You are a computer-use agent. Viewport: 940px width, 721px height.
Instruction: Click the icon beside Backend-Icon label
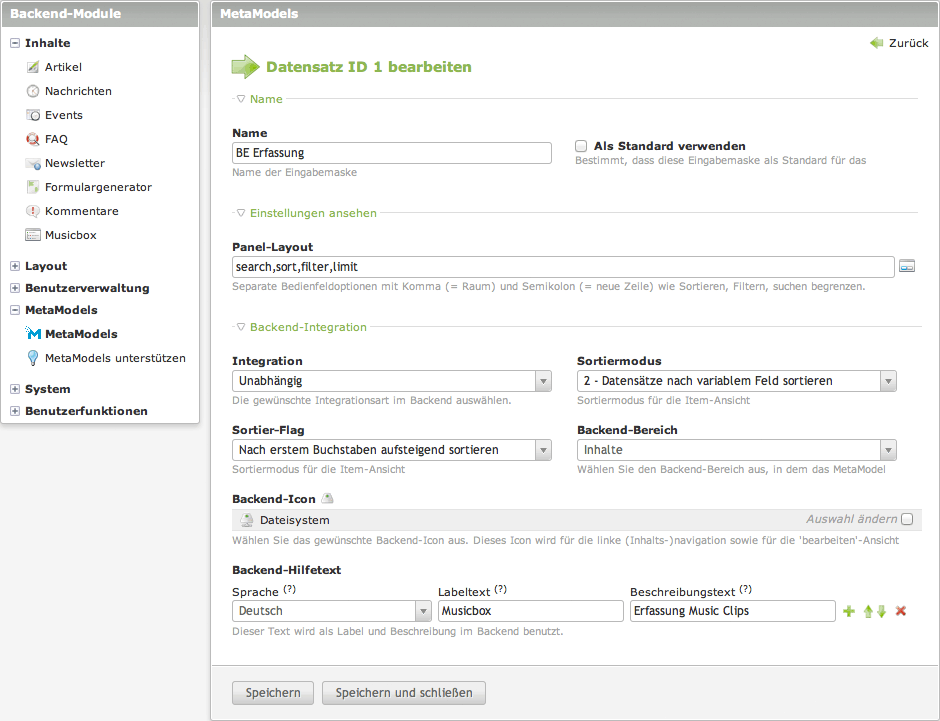tap(327, 499)
